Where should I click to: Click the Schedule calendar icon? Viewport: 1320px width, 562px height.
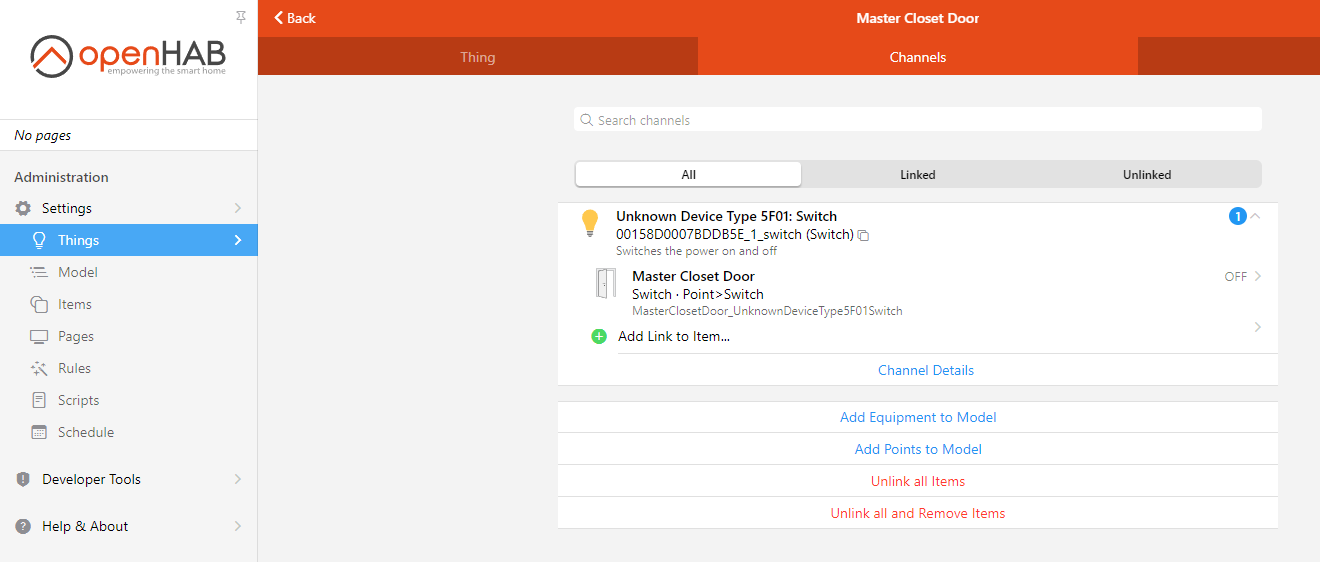39,432
